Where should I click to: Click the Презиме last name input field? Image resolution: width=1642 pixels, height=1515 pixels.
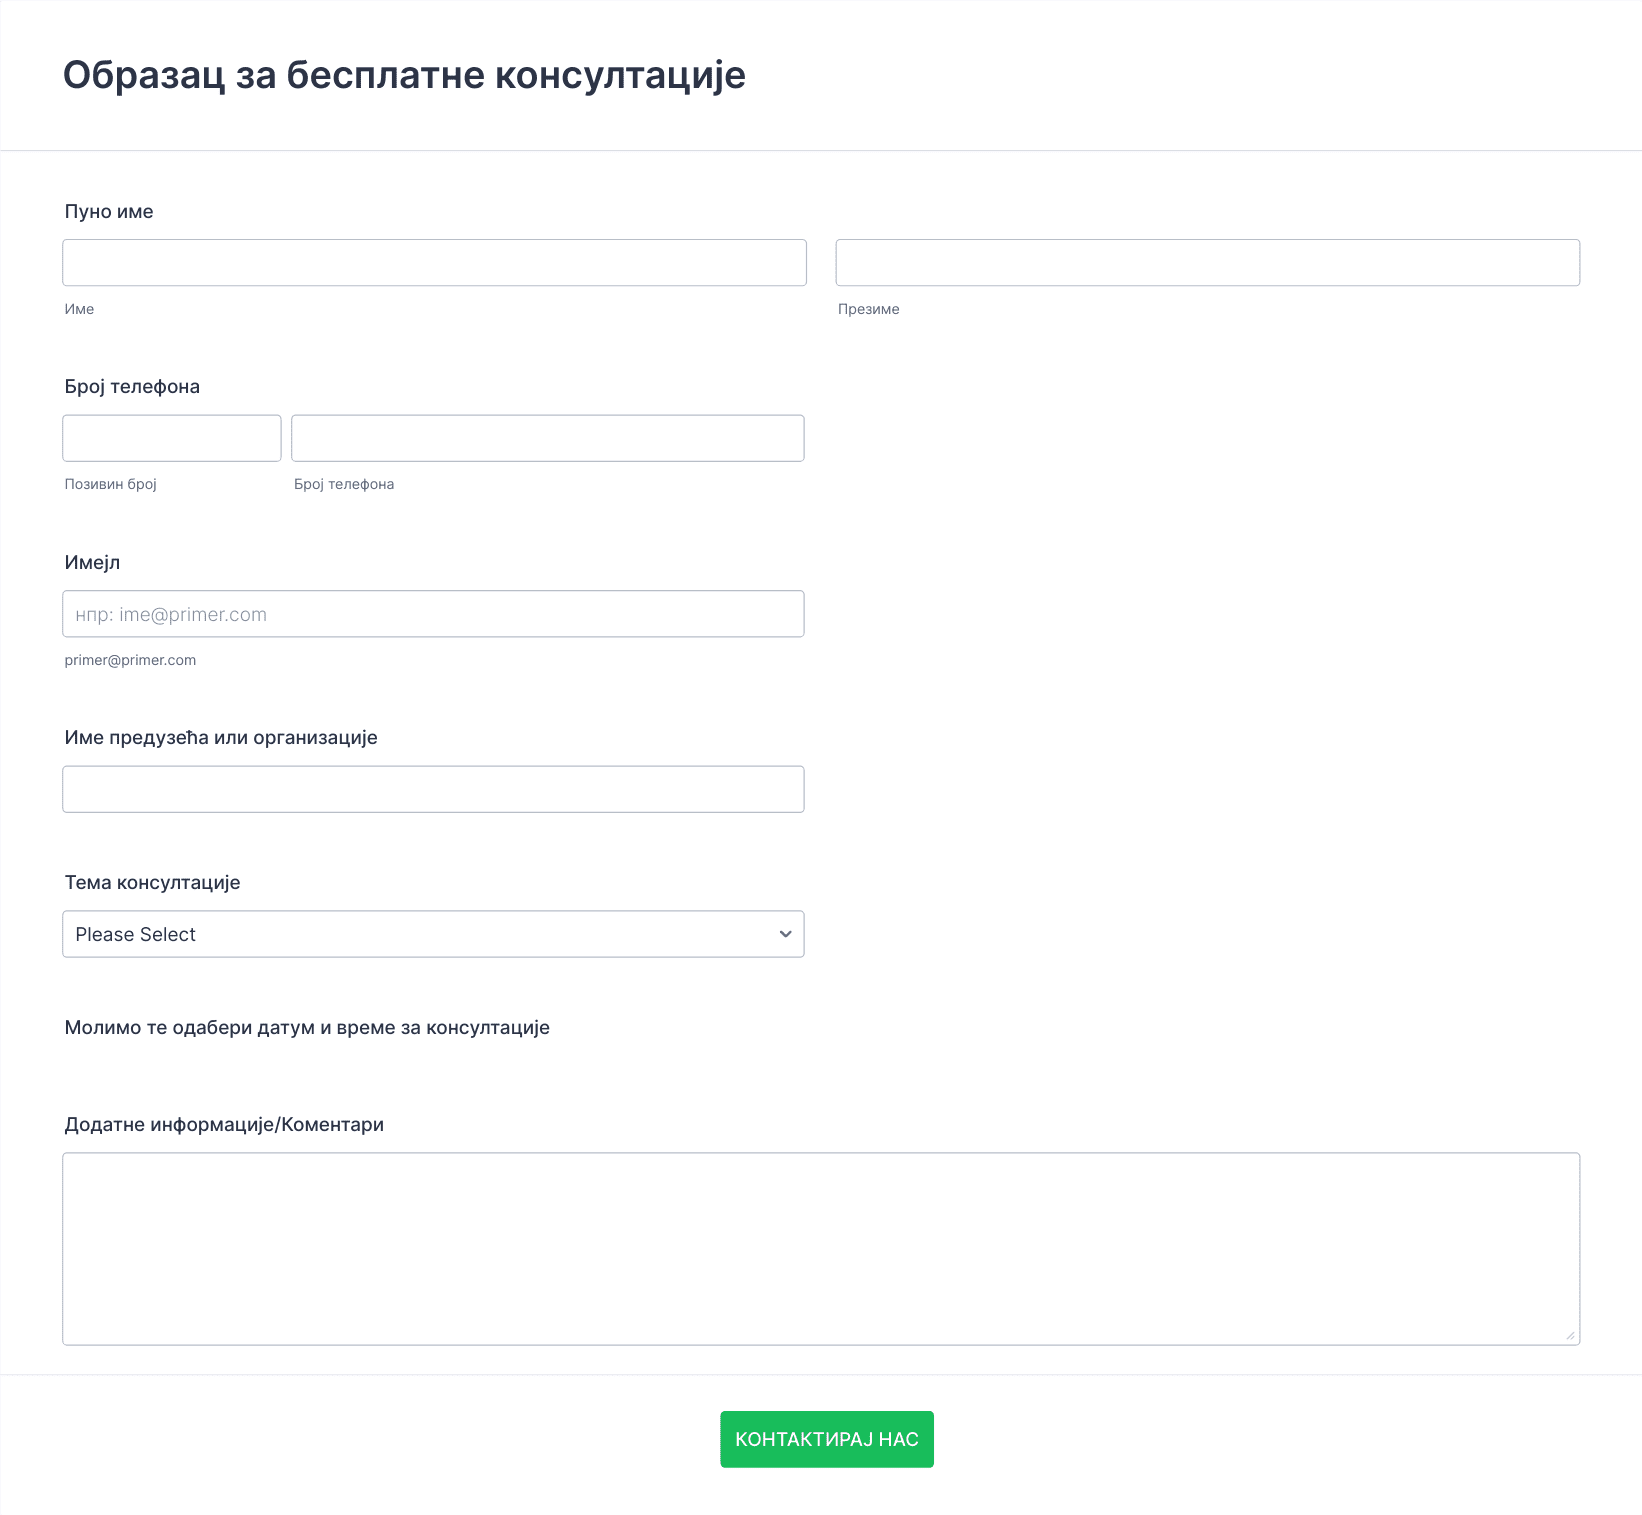pyautogui.click(x=1208, y=263)
